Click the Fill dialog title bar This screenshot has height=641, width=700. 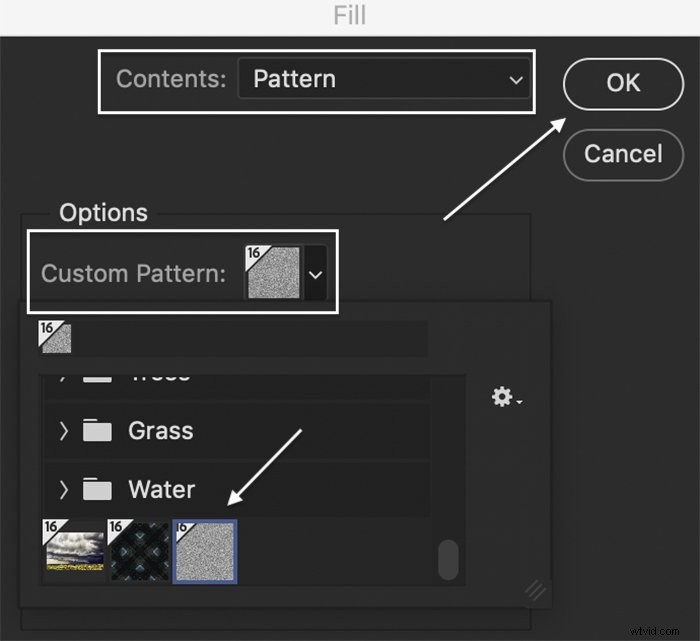[350, 18]
